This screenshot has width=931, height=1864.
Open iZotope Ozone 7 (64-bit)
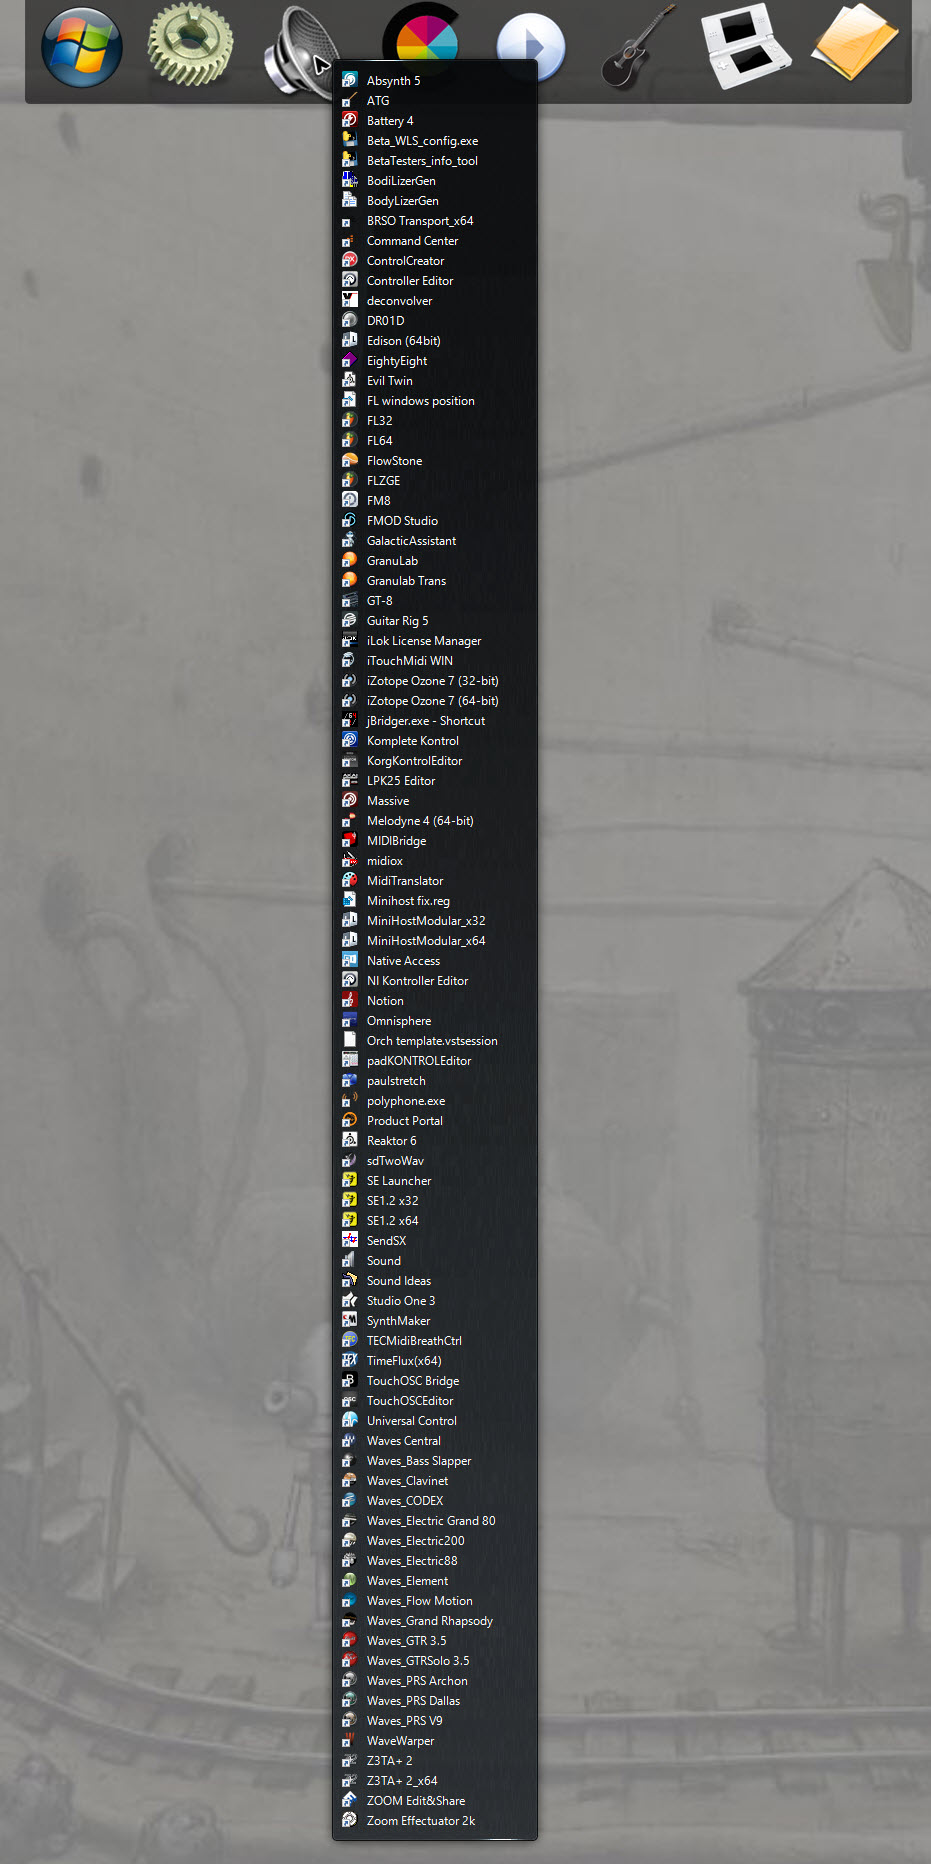pos(432,701)
